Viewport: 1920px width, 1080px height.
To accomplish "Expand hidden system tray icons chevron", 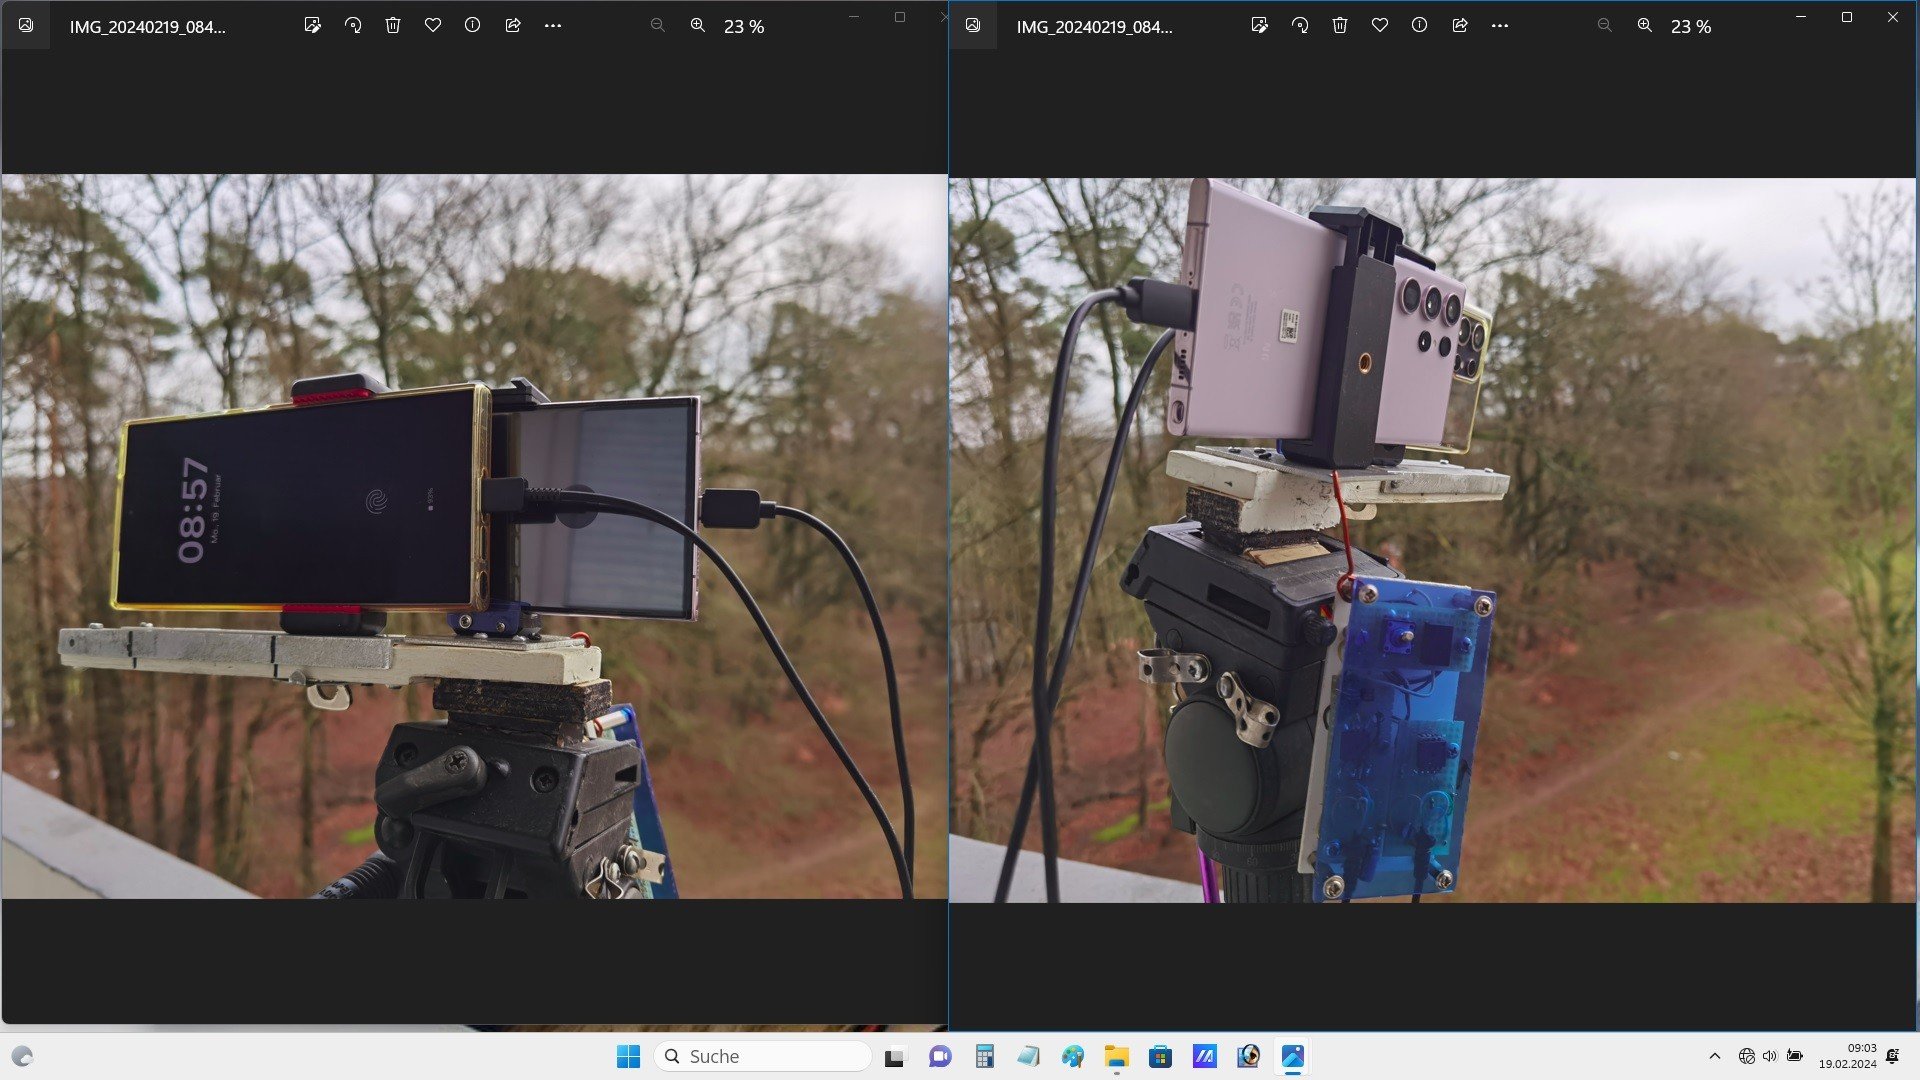I will pyautogui.click(x=1715, y=1056).
